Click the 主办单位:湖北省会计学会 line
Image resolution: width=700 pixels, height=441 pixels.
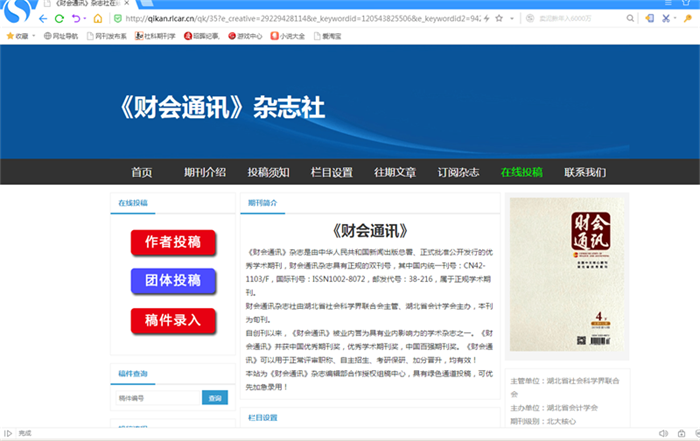point(554,408)
